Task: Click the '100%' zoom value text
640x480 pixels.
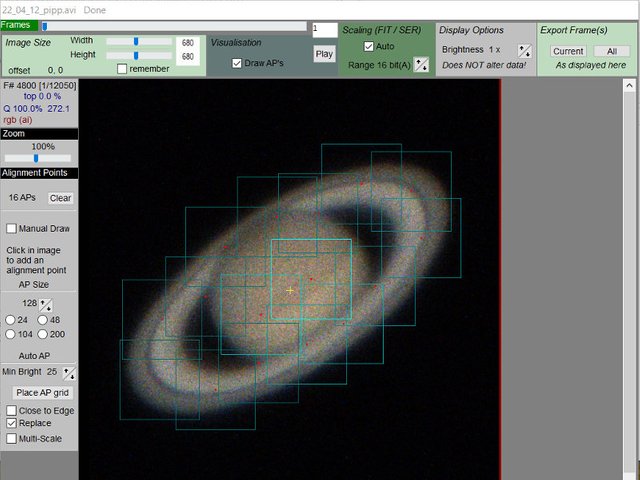Action: pos(43,147)
